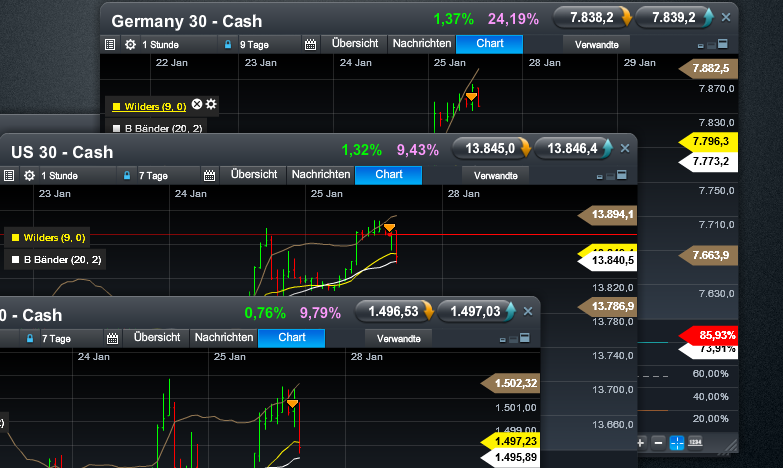The width and height of the screenshot is (783, 468).
Task: Select largest window size icon in Germany 30
Action: (x=723, y=44)
